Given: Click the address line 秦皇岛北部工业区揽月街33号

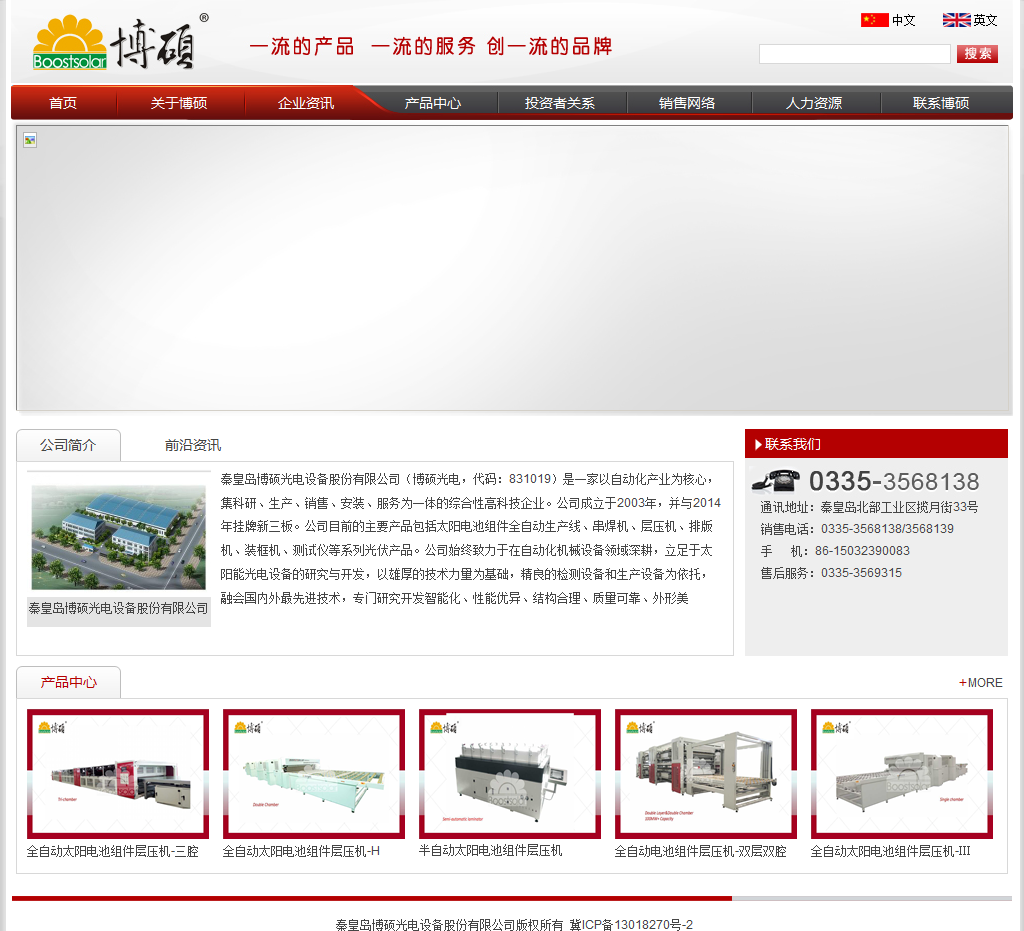Looking at the screenshot, I should tap(899, 507).
